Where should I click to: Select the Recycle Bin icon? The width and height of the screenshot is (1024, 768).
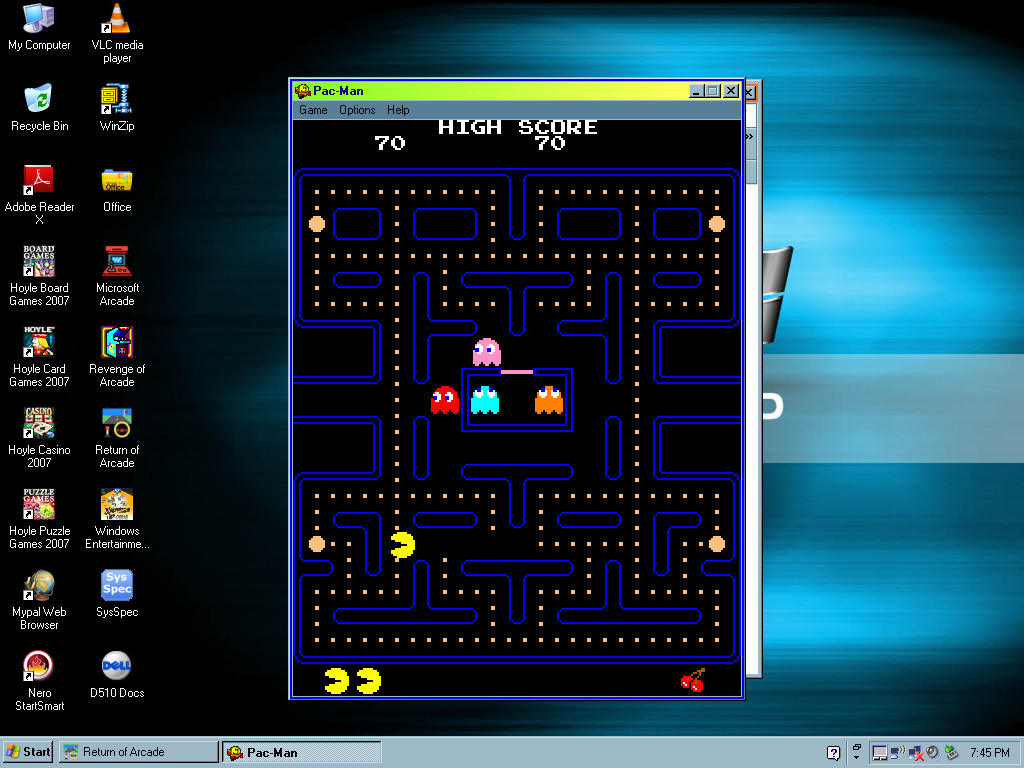pyautogui.click(x=39, y=108)
